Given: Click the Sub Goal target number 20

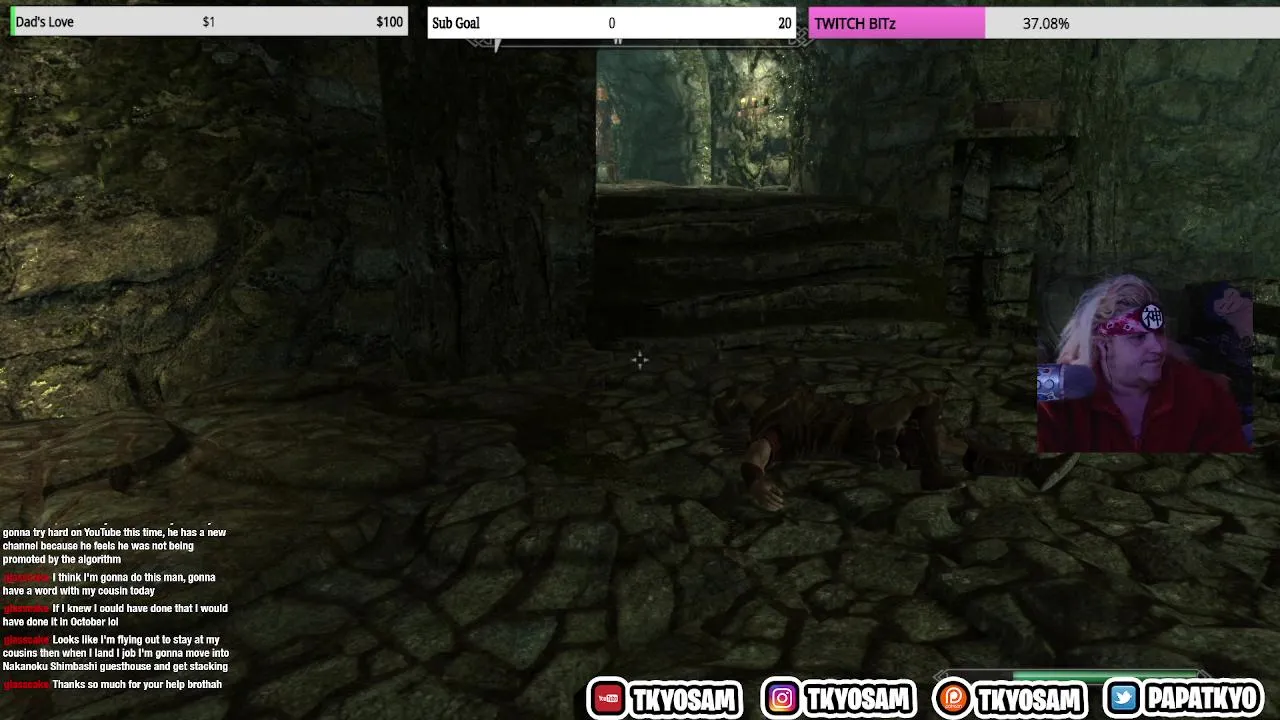Looking at the screenshot, I should [784, 23].
